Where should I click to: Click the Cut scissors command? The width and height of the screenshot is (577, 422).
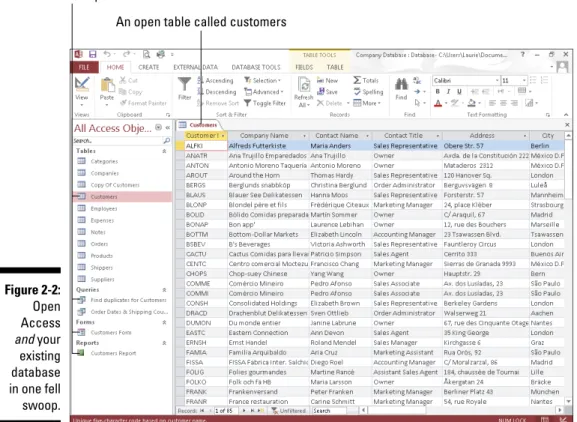pyautogui.click(x=128, y=80)
